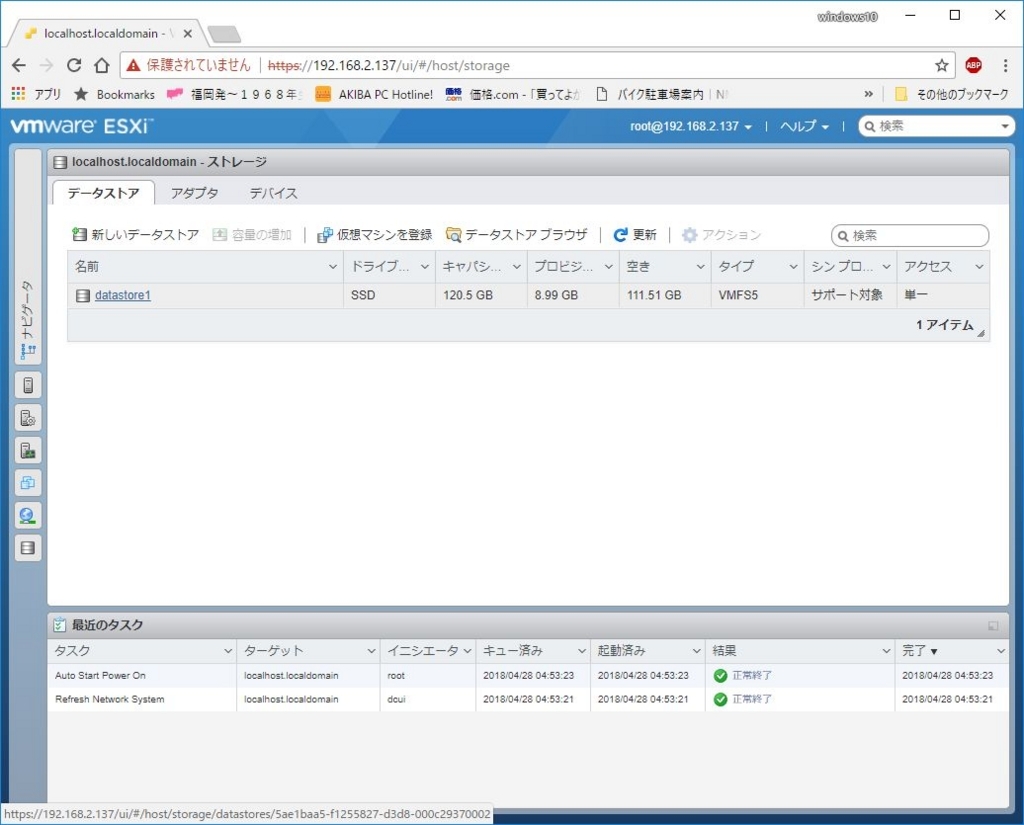Click the browser reload icon
Viewport: 1024px width, 825px height.
click(74, 65)
